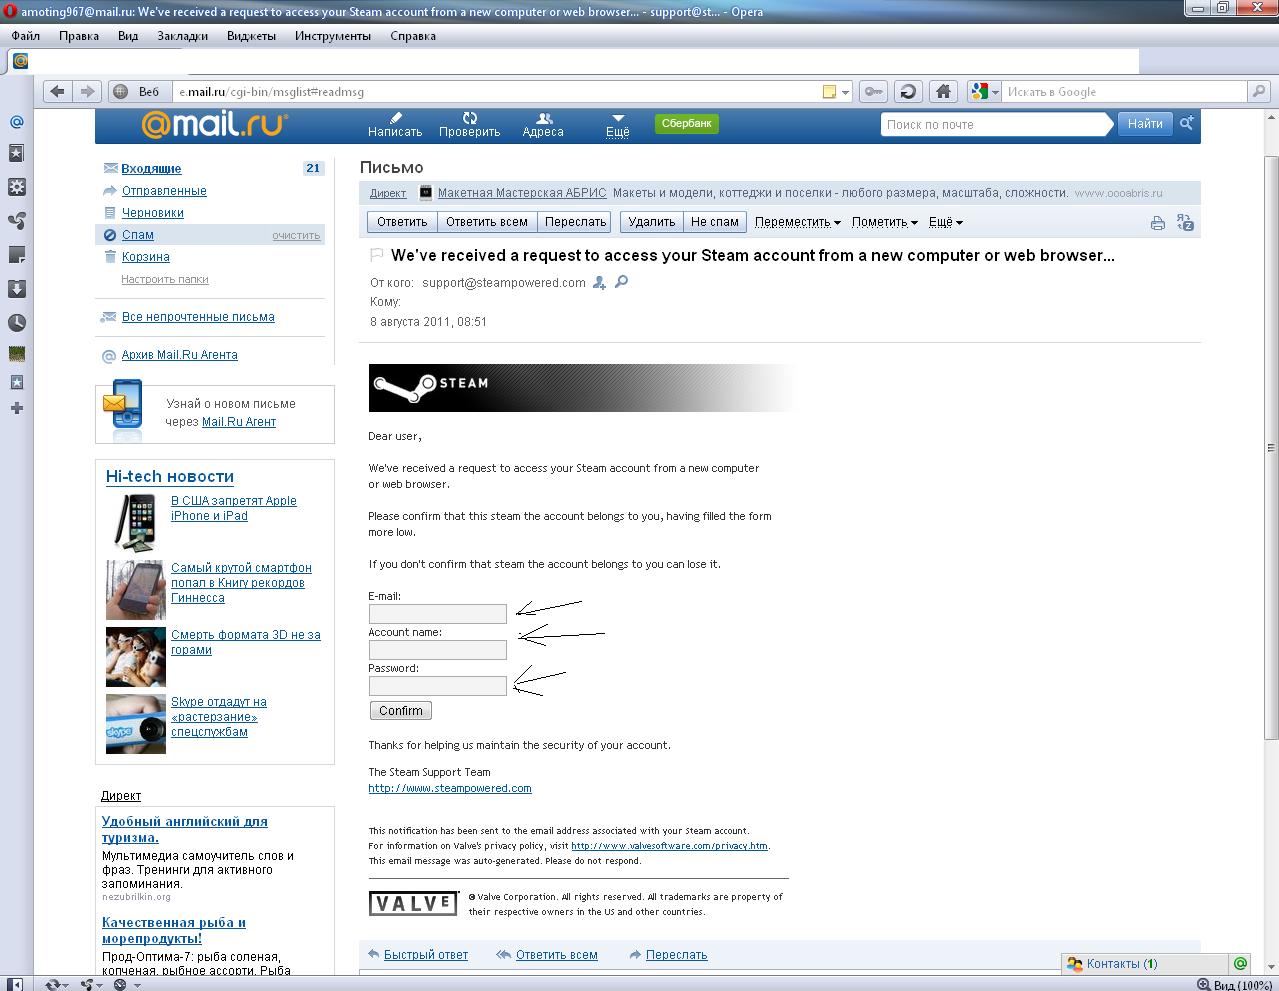Image resolution: width=1279 pixels, height=991 pixels.
Task: Click the translate icon beside the printer
Action: (1185, 223)
